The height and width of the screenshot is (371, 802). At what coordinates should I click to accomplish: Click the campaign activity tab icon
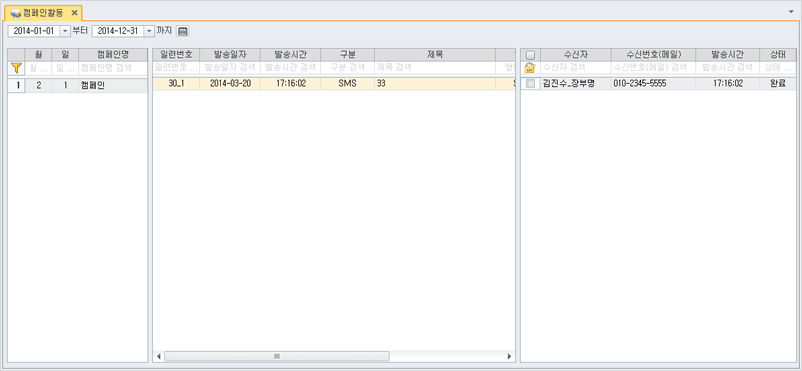(x=16, y=13)
